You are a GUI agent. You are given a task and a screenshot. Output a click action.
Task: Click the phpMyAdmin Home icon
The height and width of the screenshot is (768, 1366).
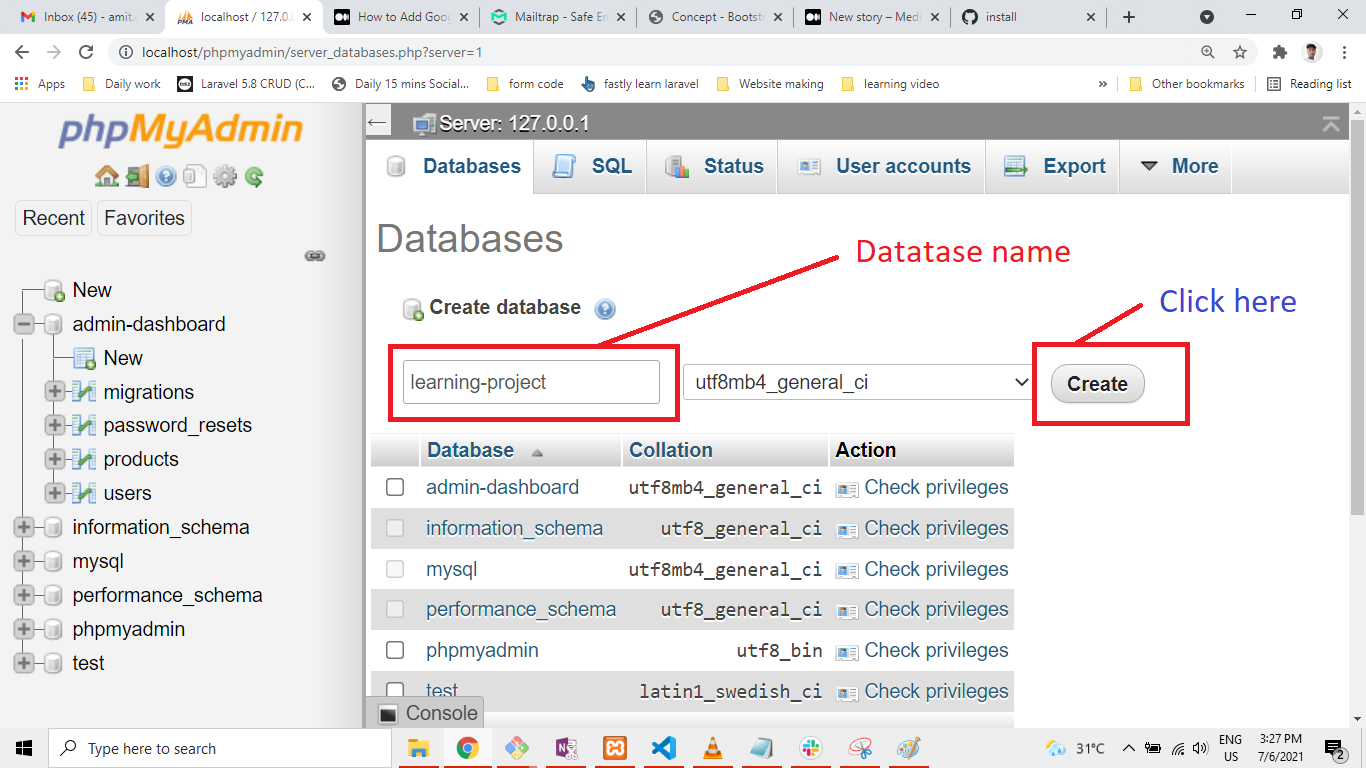tap(106, 177)
